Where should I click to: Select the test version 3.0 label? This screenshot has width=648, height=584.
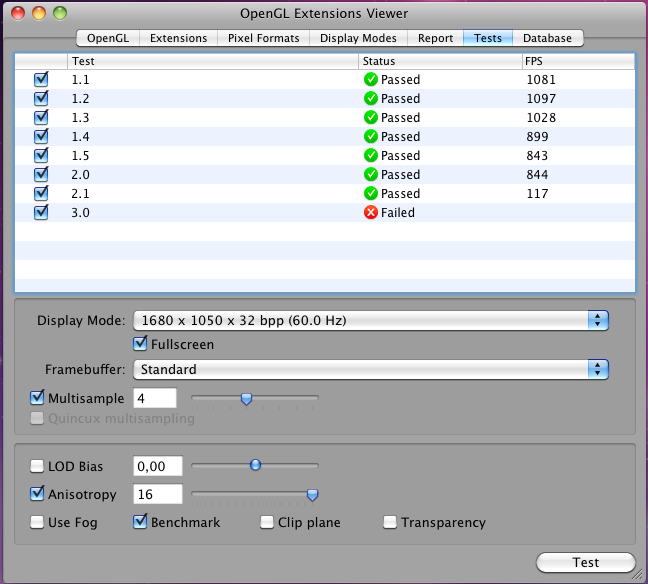click(x=80, y=212)
